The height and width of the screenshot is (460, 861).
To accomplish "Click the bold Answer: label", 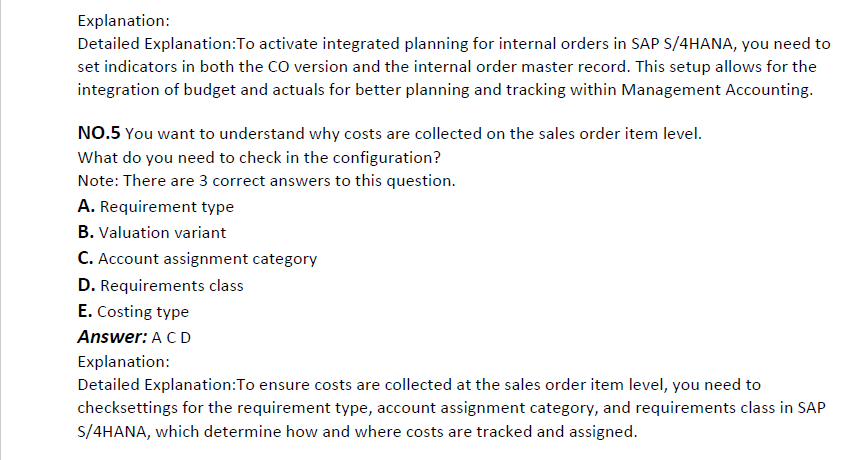I will click(112, 337).
